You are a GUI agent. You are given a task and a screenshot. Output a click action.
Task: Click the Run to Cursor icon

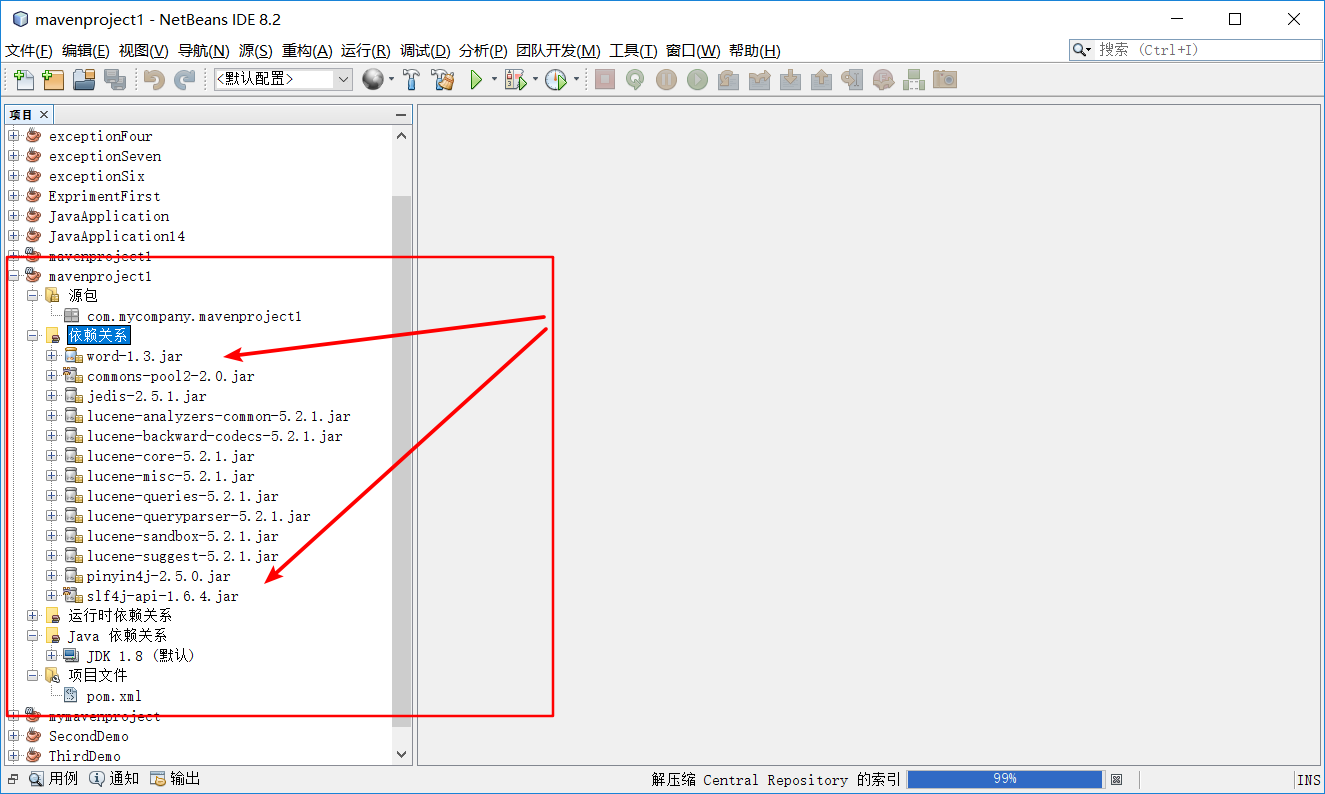click(852, 80)
